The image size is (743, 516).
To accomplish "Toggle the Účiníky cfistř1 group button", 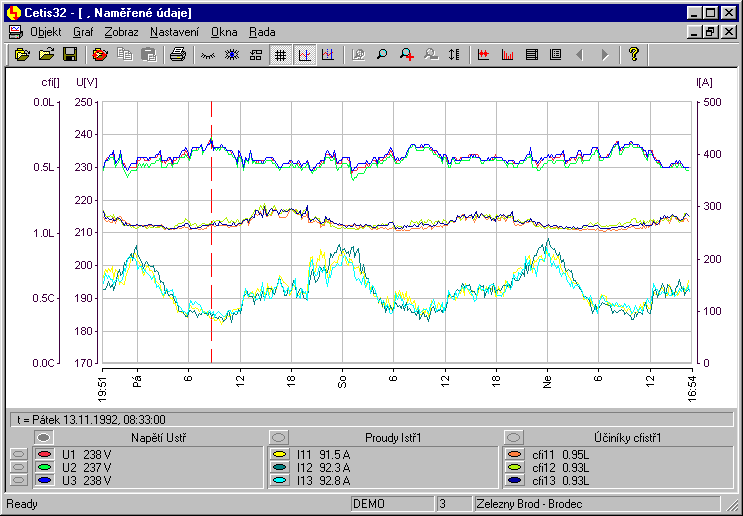I will (514, 437).
